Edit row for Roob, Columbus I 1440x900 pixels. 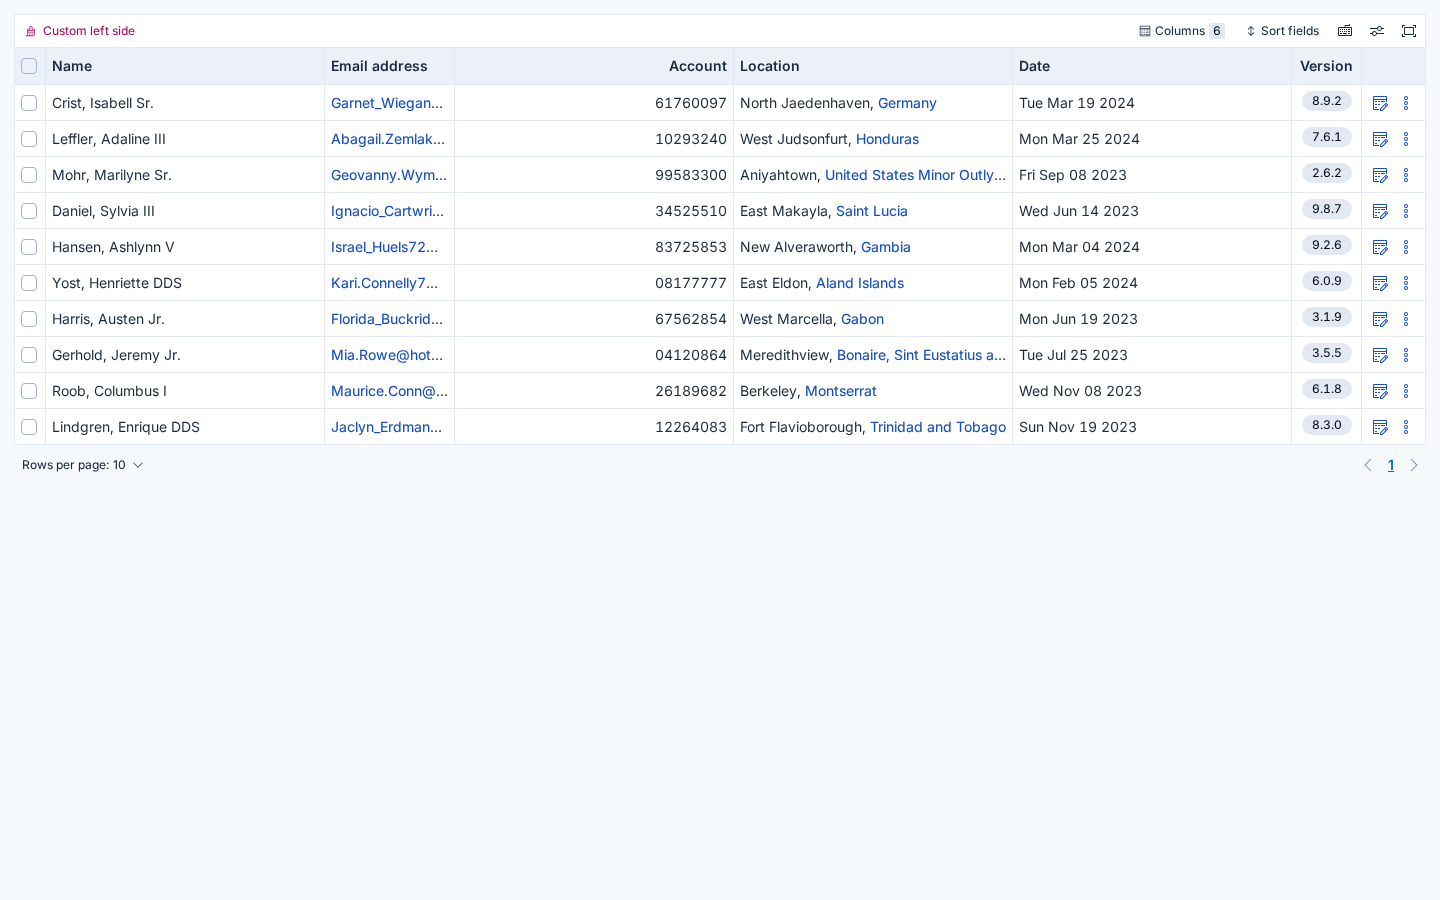[1380, 391]
